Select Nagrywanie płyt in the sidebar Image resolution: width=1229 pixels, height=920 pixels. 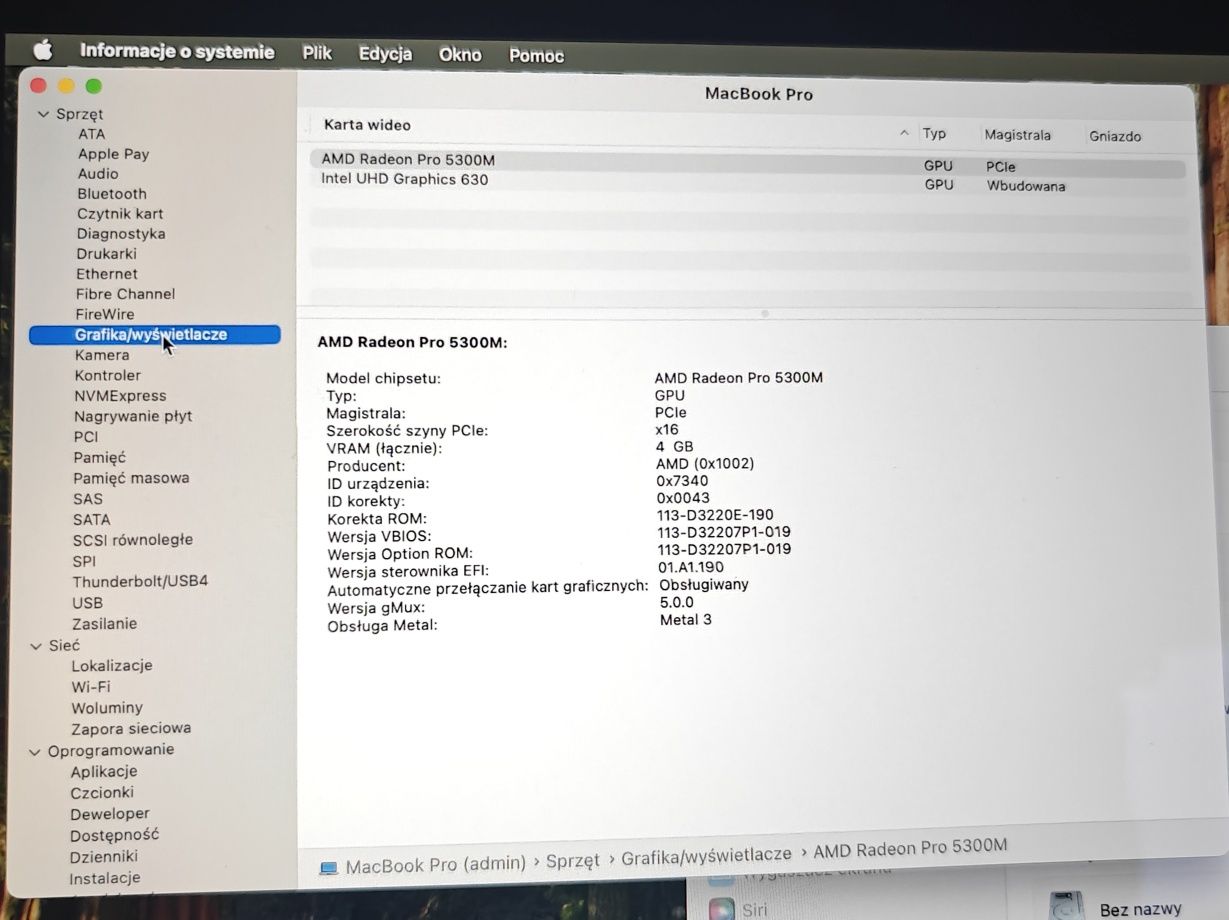(133, 416)
